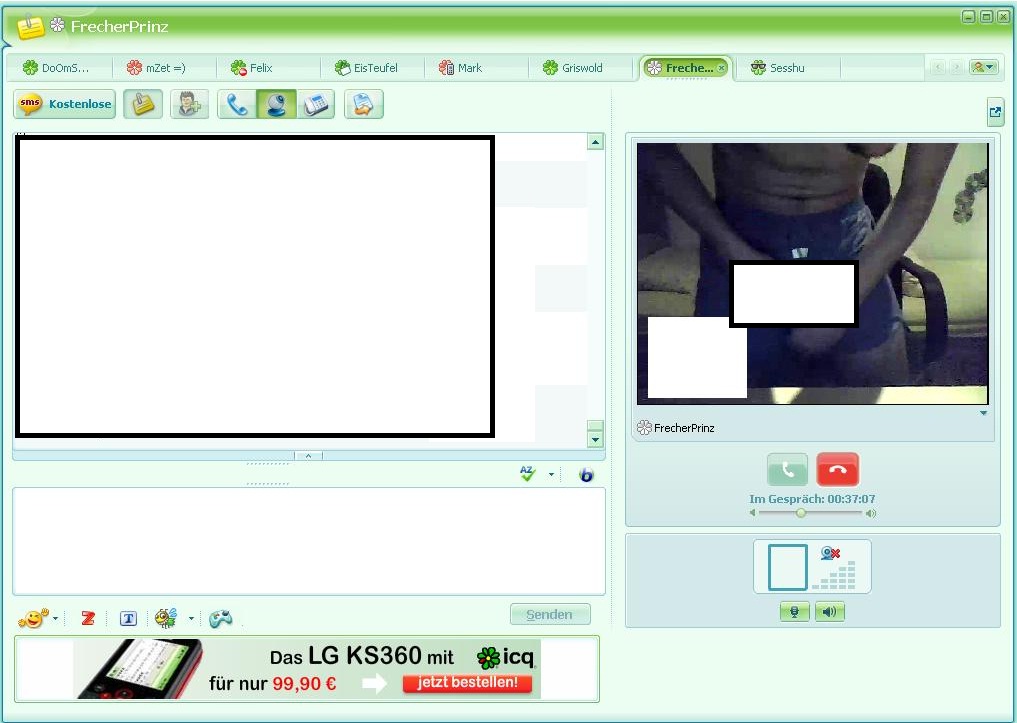This screenshot has height=723, width=1017.
Task: Start a voice call with the phone icon
Action: (x=237, y=104)
